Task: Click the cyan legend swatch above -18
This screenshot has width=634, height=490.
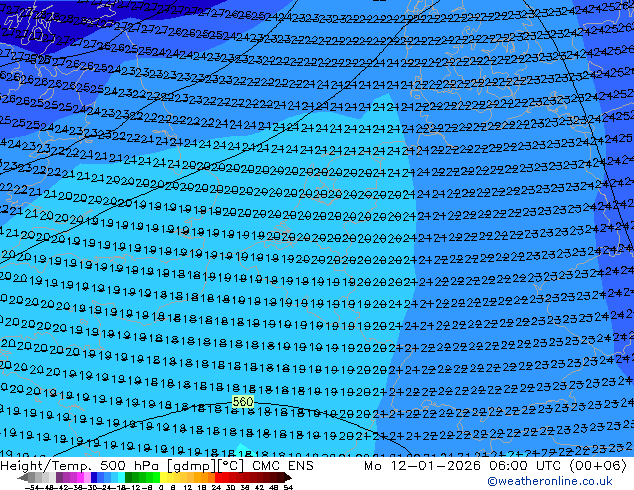Action: 121,478
